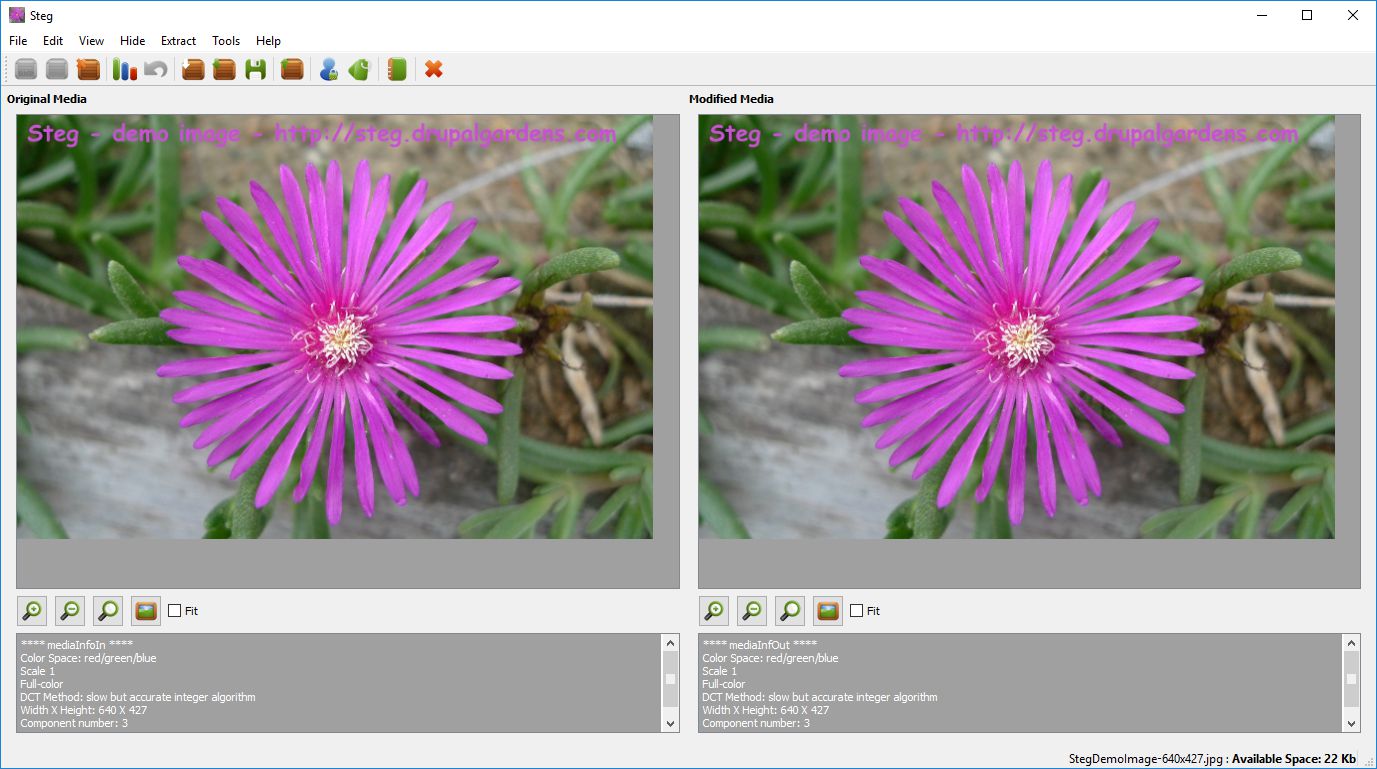The width and height of the screenshot is (1377, 769).
Task: Click the green floppy disk save icon
Action: 256,69
